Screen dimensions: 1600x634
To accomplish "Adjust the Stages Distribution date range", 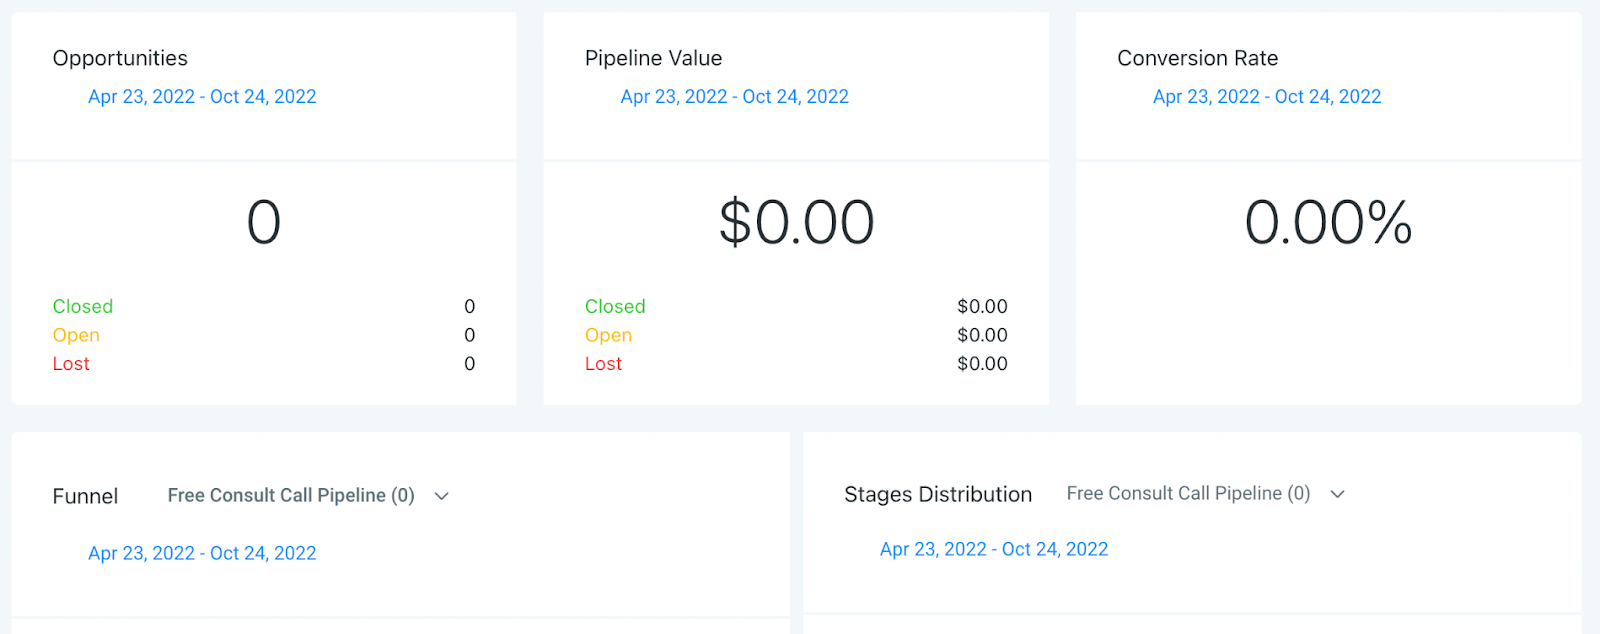I will 993,549.
